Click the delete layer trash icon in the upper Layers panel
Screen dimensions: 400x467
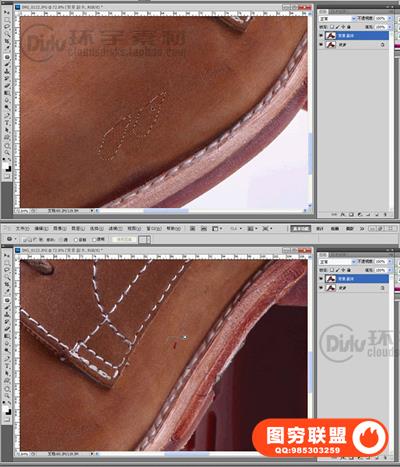(x=385, y=214)
